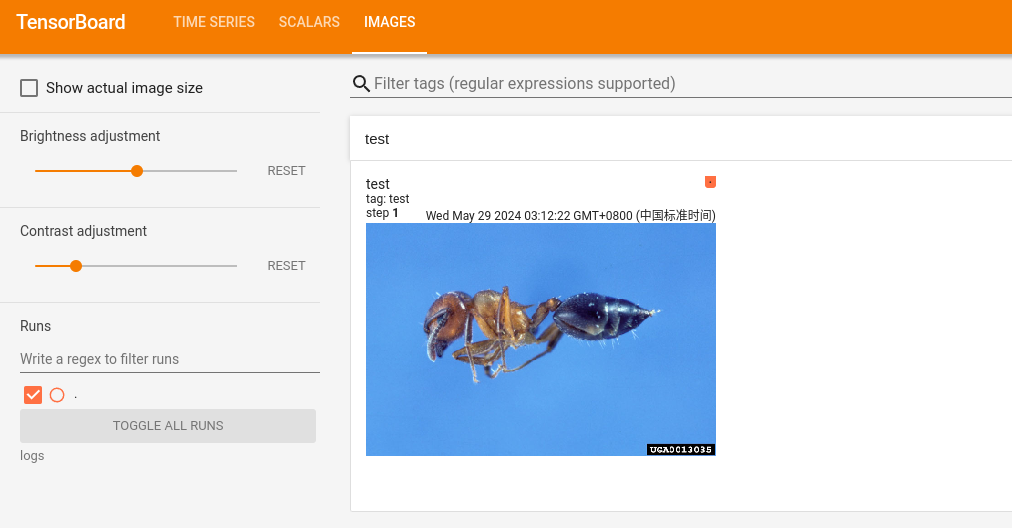Select the Images tab
This screenshot has height=528, width=1012.
click(x=389, y=22)
